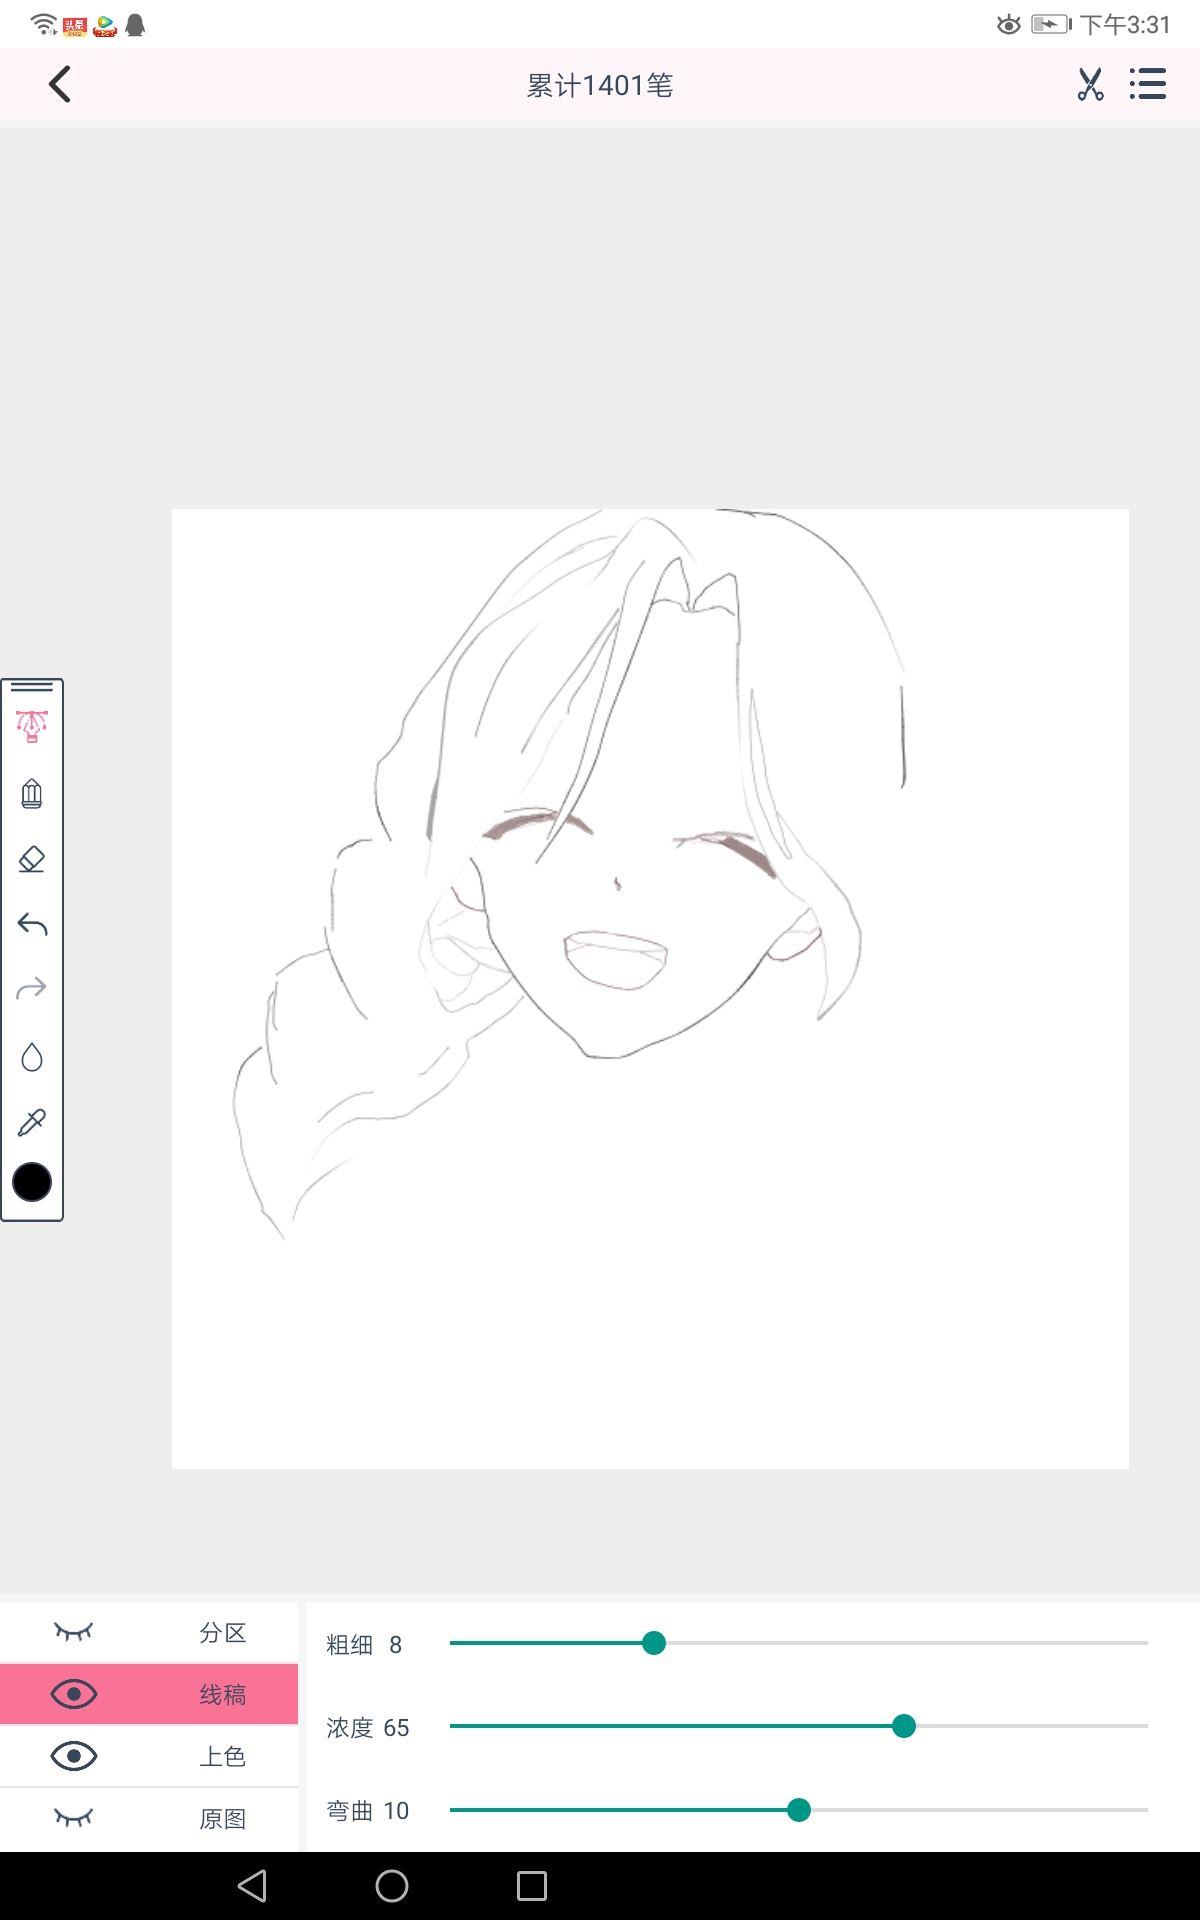Adjust the 粗细 thickness slider
The image size is (1200, 1920).
pos(654,1643)
